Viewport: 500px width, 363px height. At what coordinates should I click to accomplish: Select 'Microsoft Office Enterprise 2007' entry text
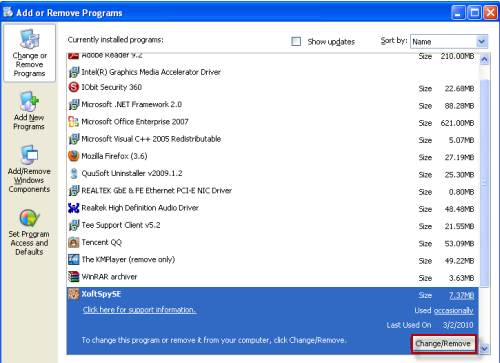pyautogui.click(x=135, y=122)
